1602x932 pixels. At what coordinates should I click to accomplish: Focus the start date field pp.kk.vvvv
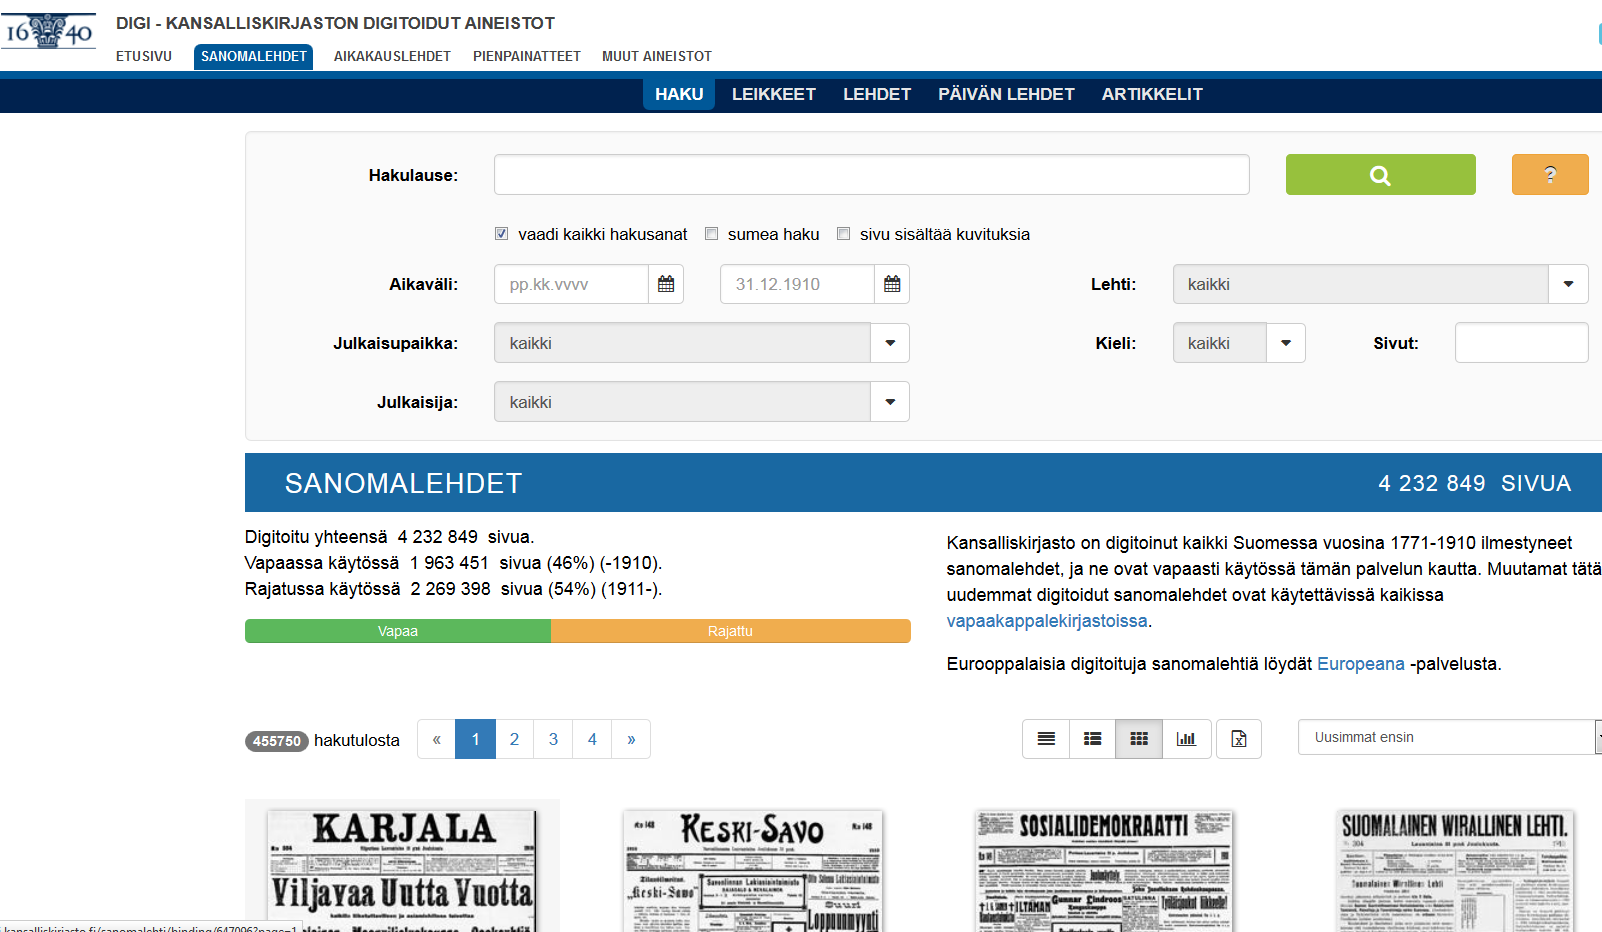pos(571,284)
